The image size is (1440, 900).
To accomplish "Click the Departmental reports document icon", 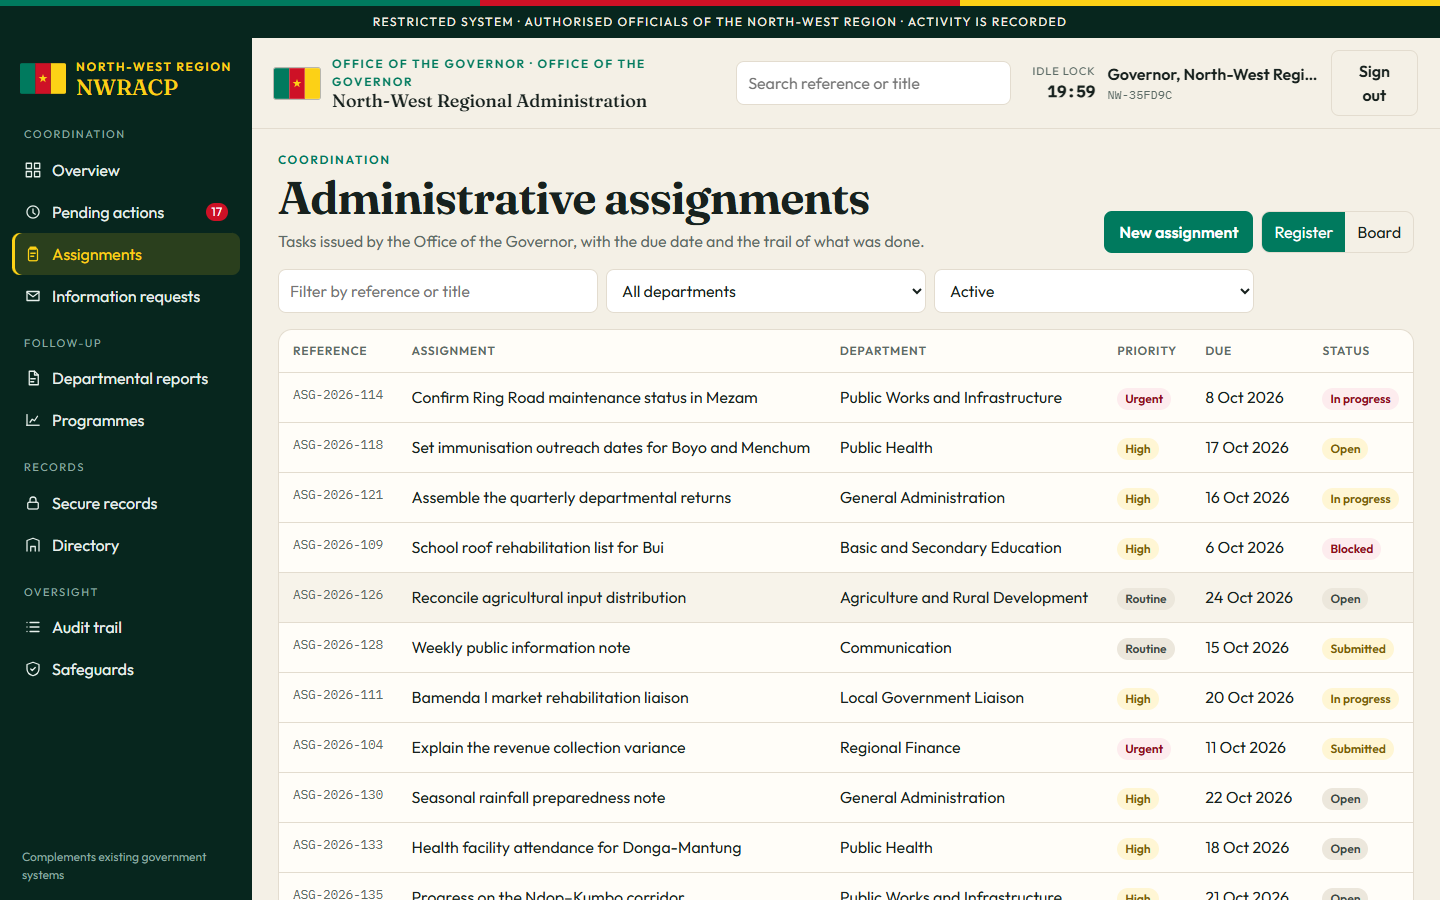I will point(33,378).
